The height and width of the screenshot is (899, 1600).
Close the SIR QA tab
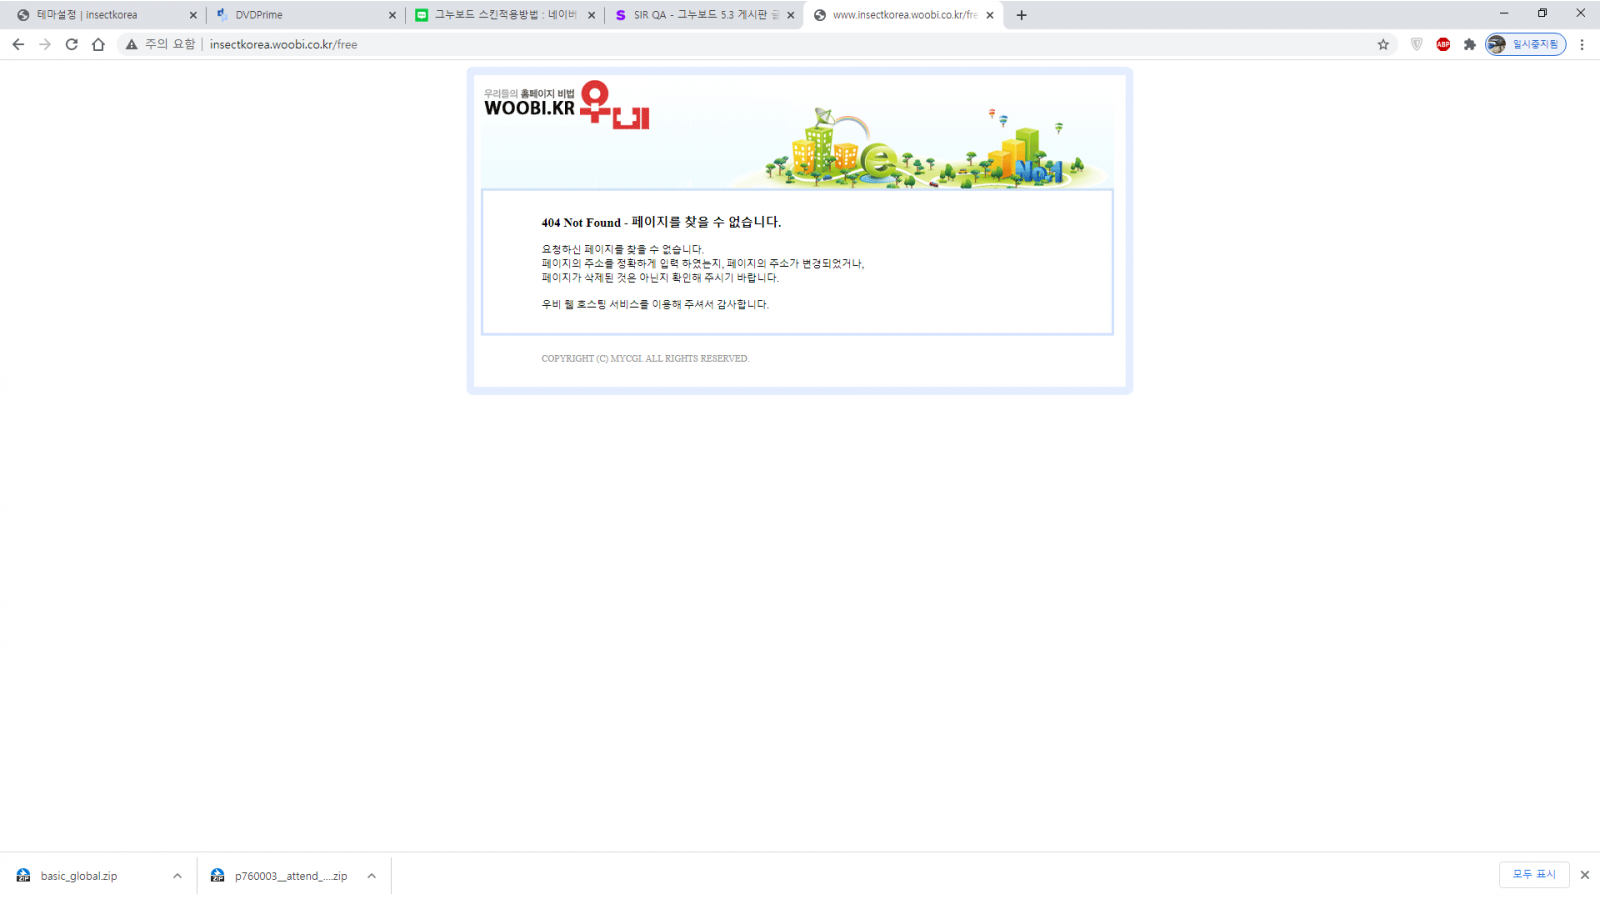coord(790,15)
